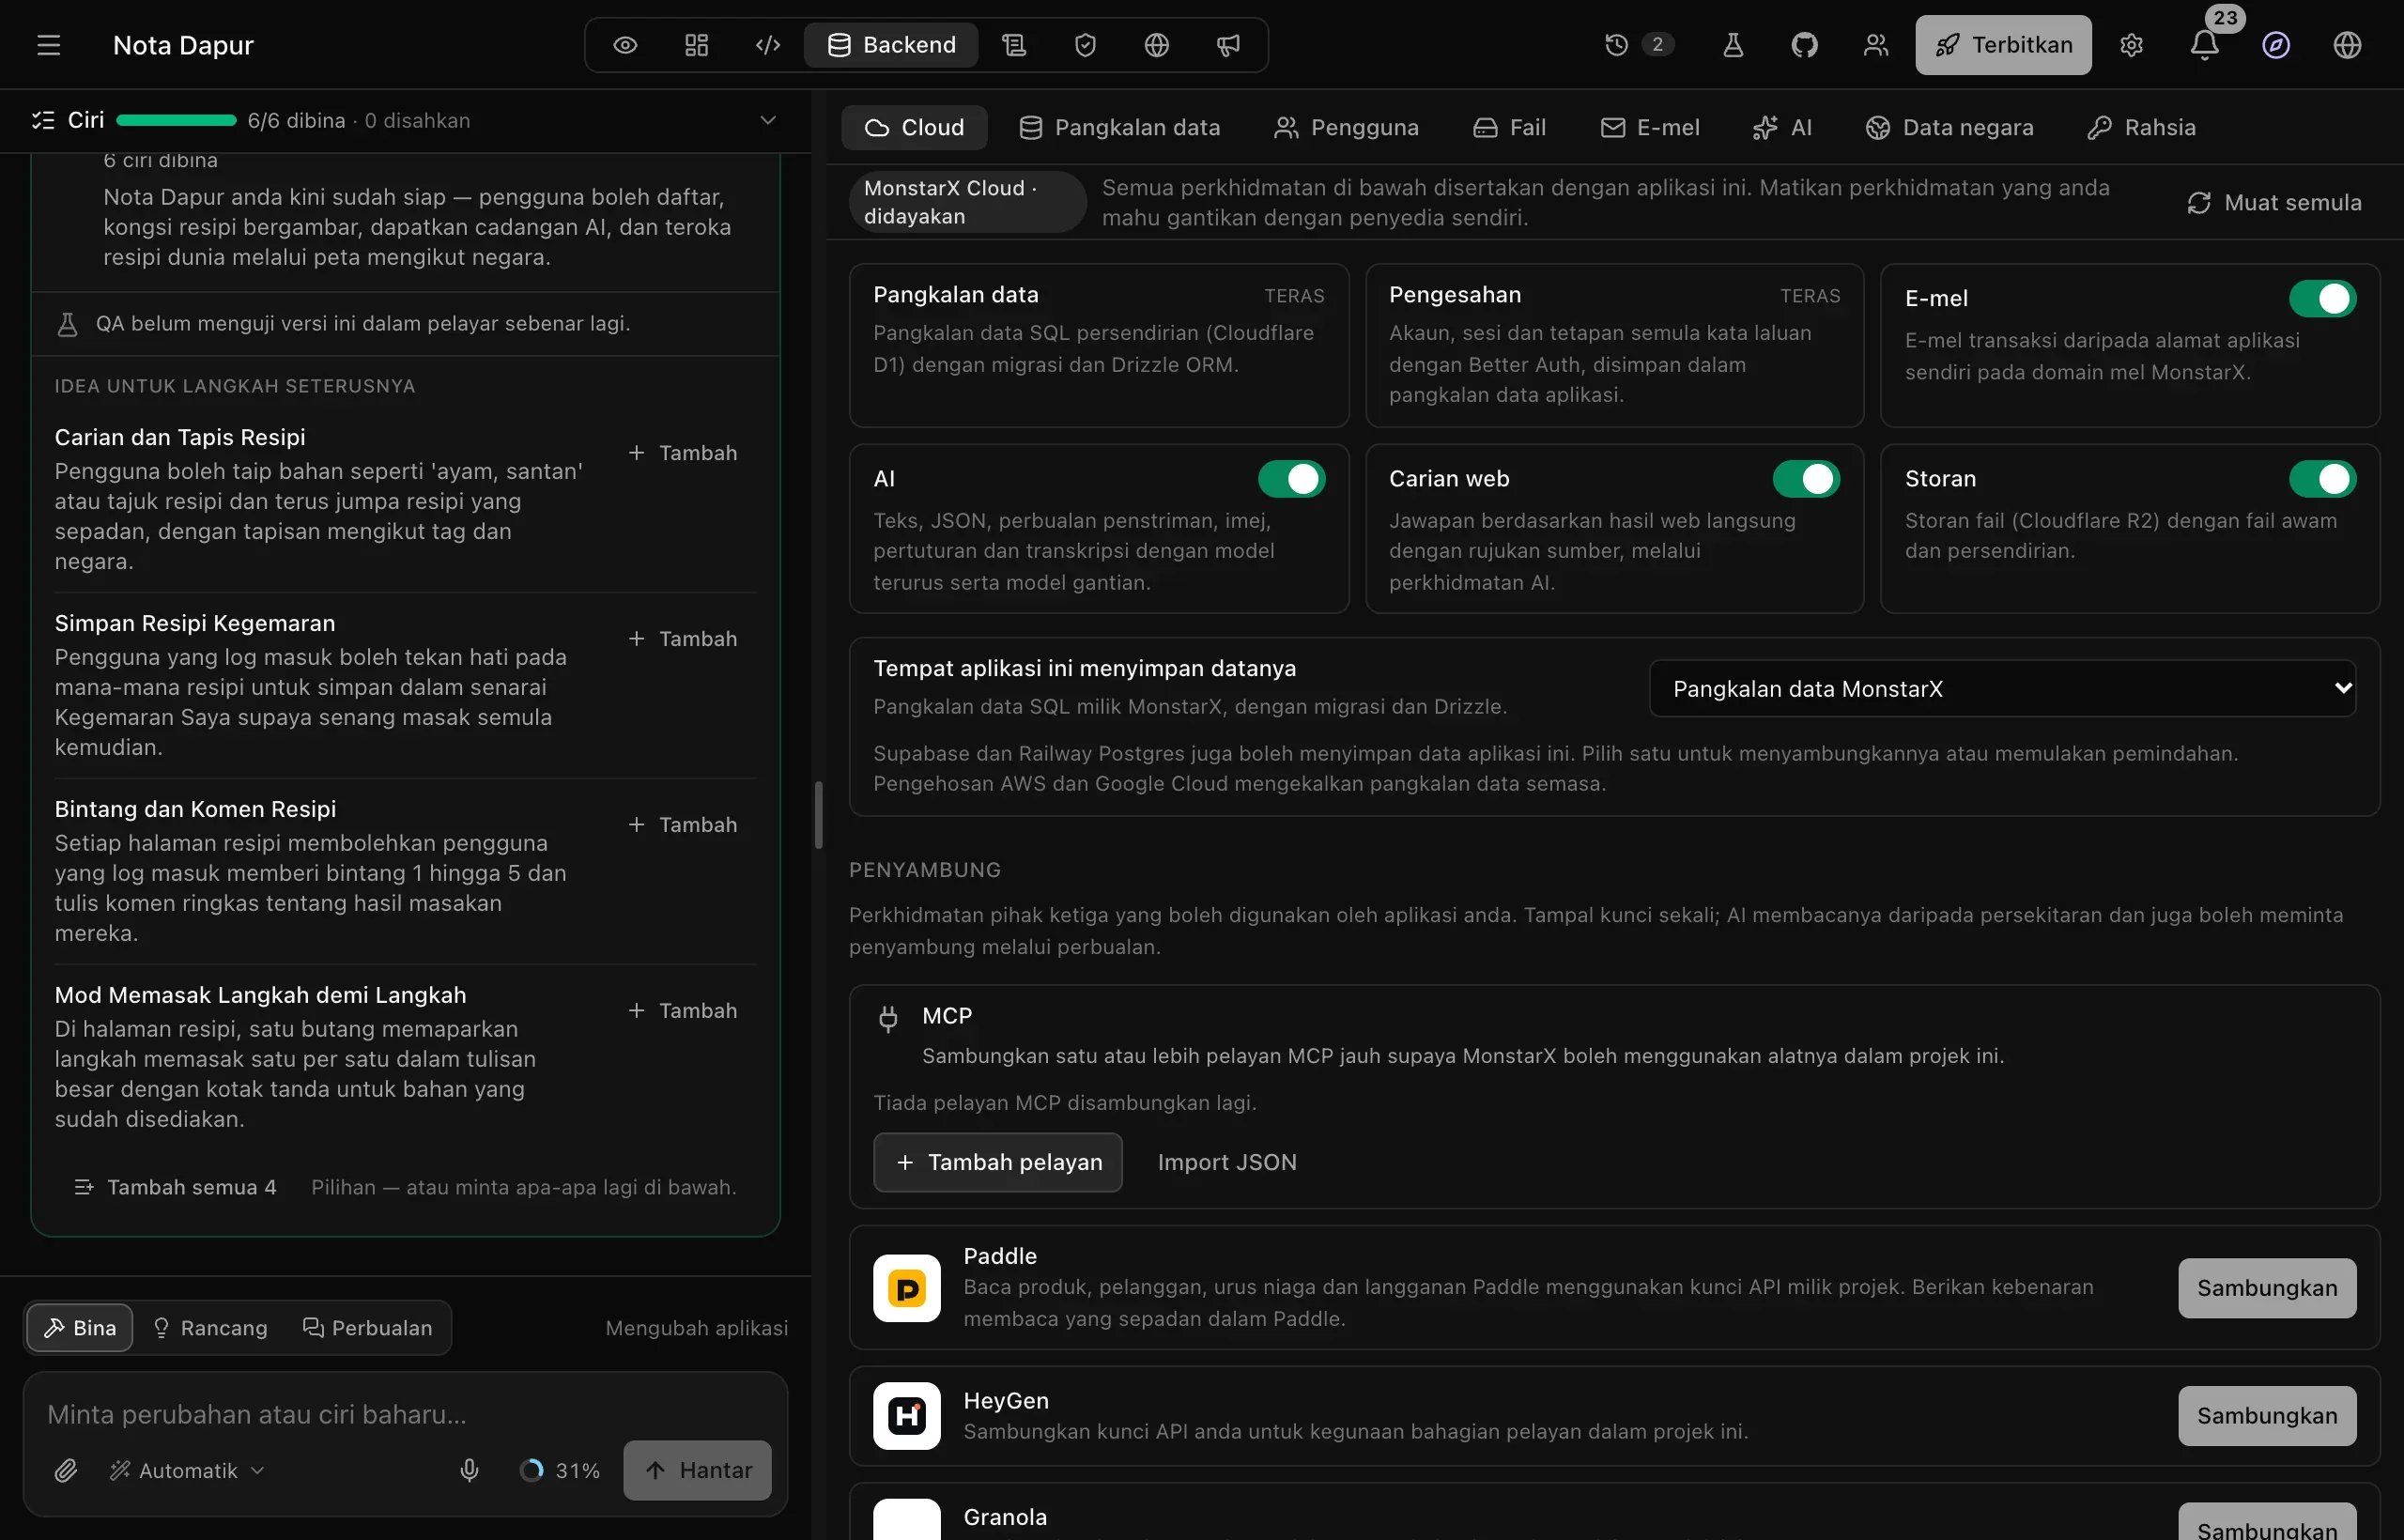
Task: Open the GitHub integration
Action: pos(1804,45)
